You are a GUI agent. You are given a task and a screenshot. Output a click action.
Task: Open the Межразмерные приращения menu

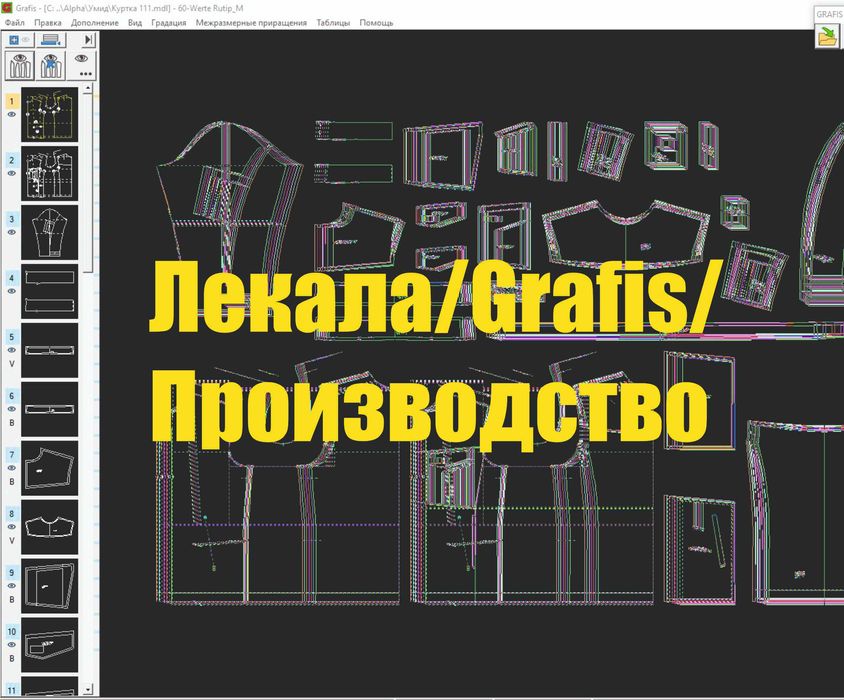[251, 23]
